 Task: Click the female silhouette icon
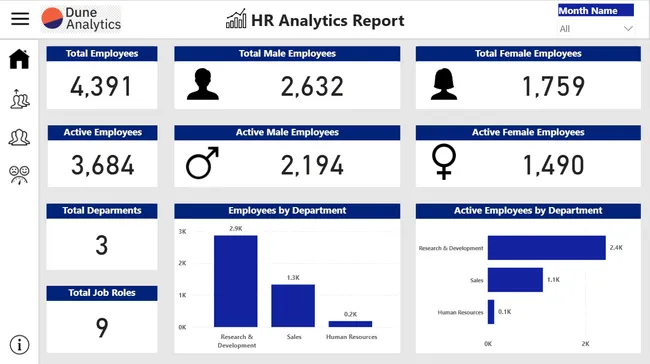point(444,85)
